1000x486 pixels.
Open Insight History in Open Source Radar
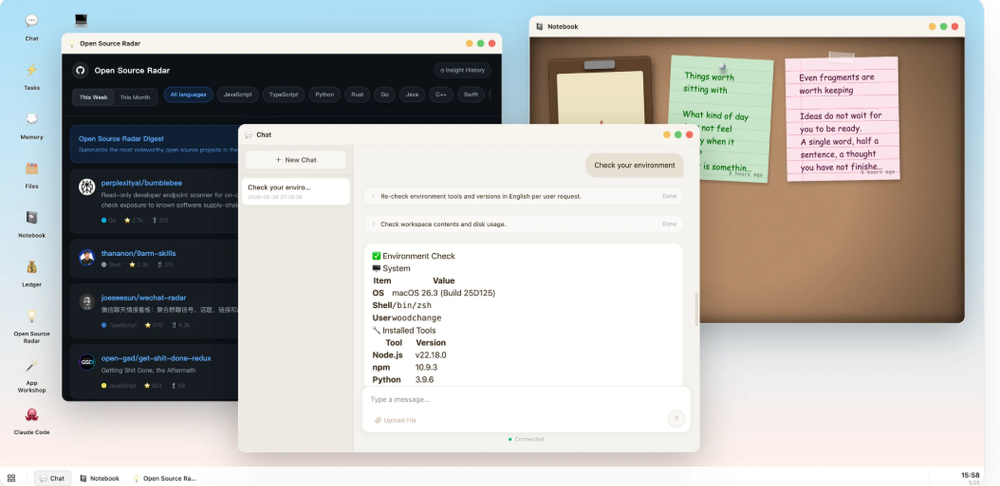point(462,70)
